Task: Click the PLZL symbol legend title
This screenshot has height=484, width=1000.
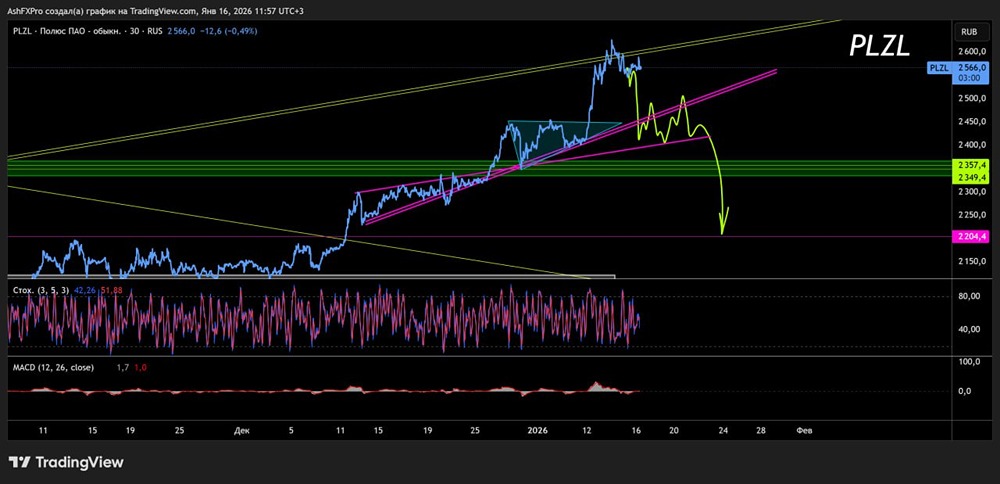Action: [88, 31]
